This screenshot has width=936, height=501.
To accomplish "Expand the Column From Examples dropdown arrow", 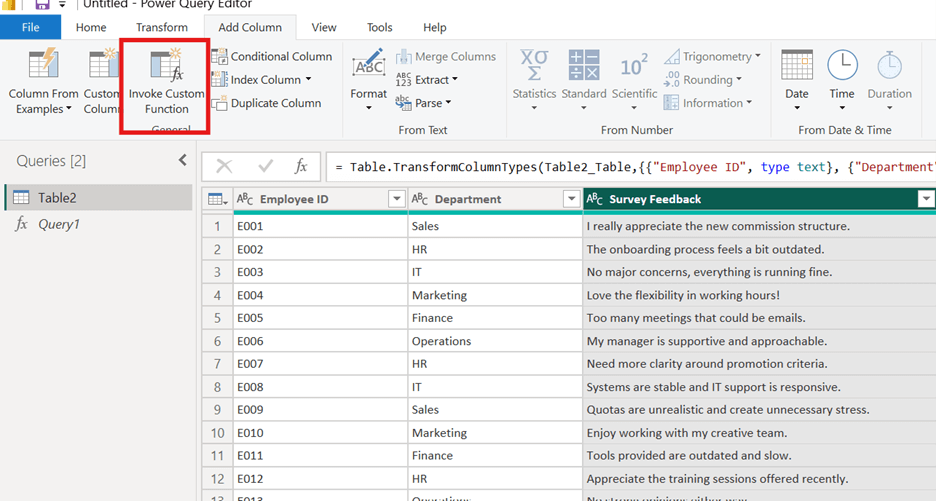I will pos(69,109).
